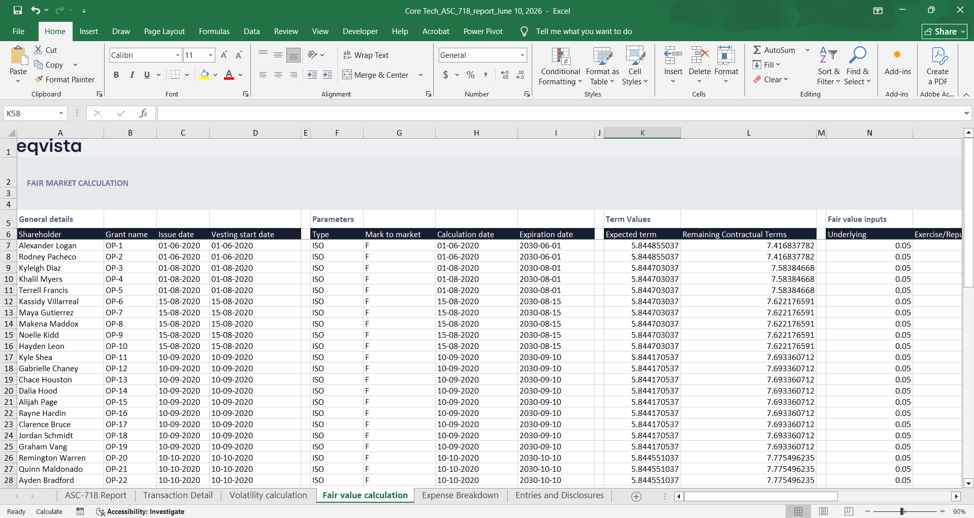The width and height of the screenshot is (974, 518).
Task: Toggle Middle Align vertical alignment
Action: [x=278, y=55]
